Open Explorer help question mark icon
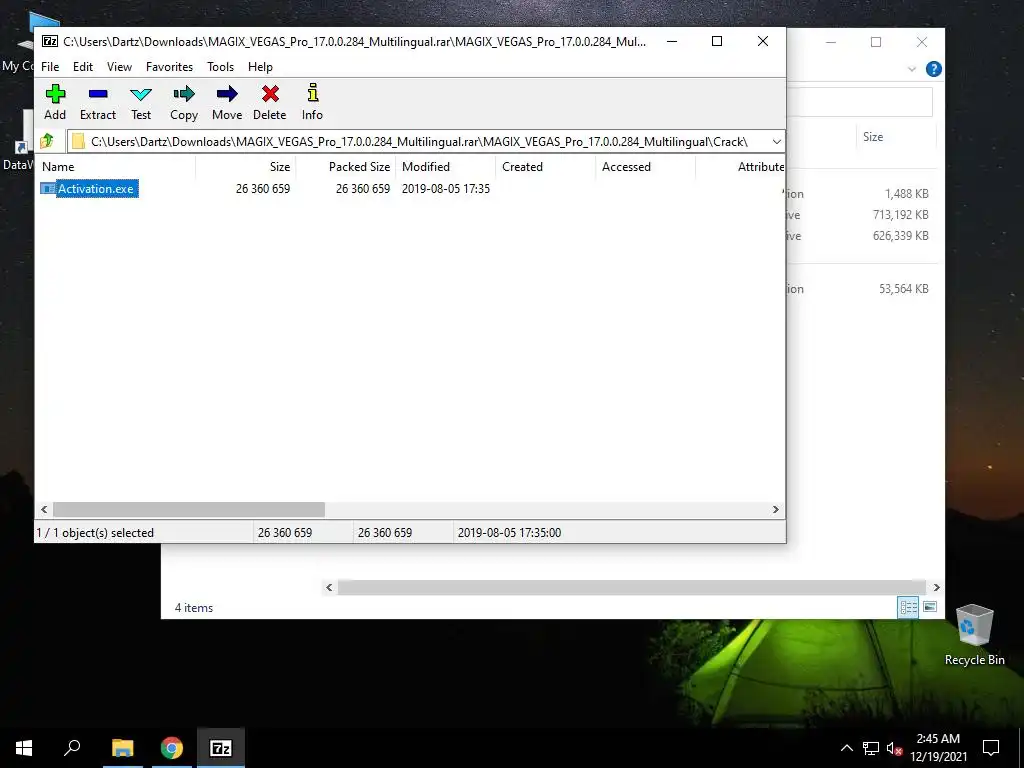The image size is (1024, 768). (x=934, y=69)
